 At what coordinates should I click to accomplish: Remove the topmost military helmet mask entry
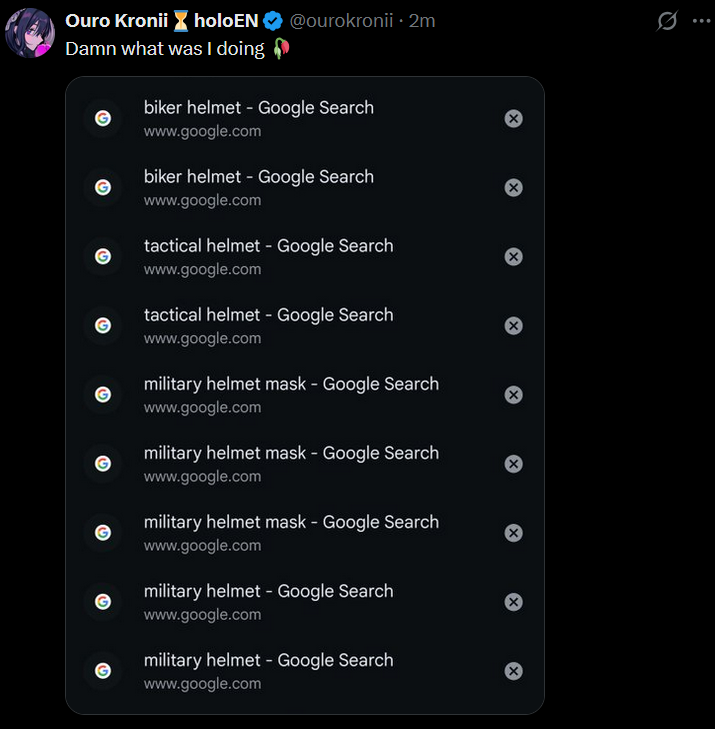(513, 395)
